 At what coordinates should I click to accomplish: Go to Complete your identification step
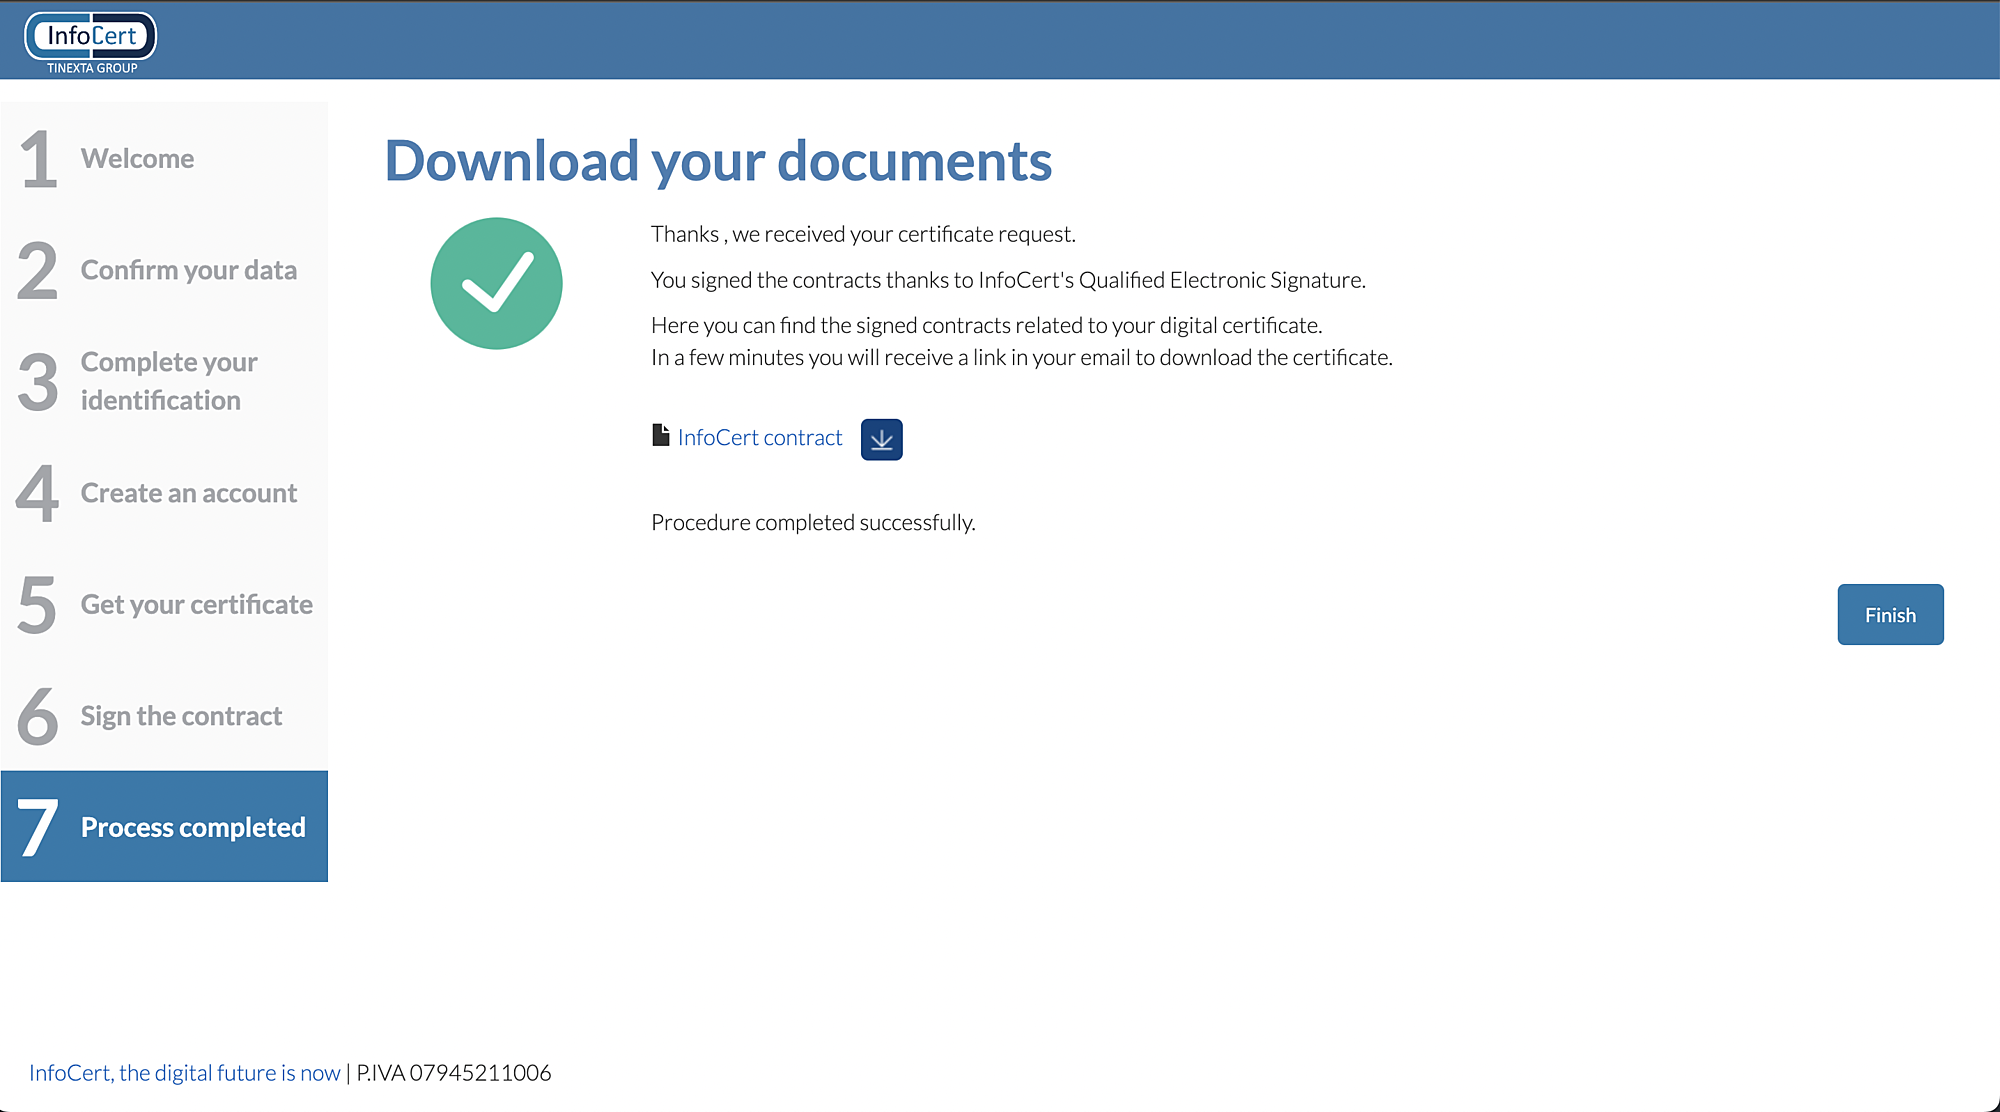click(x=168, y=381)
